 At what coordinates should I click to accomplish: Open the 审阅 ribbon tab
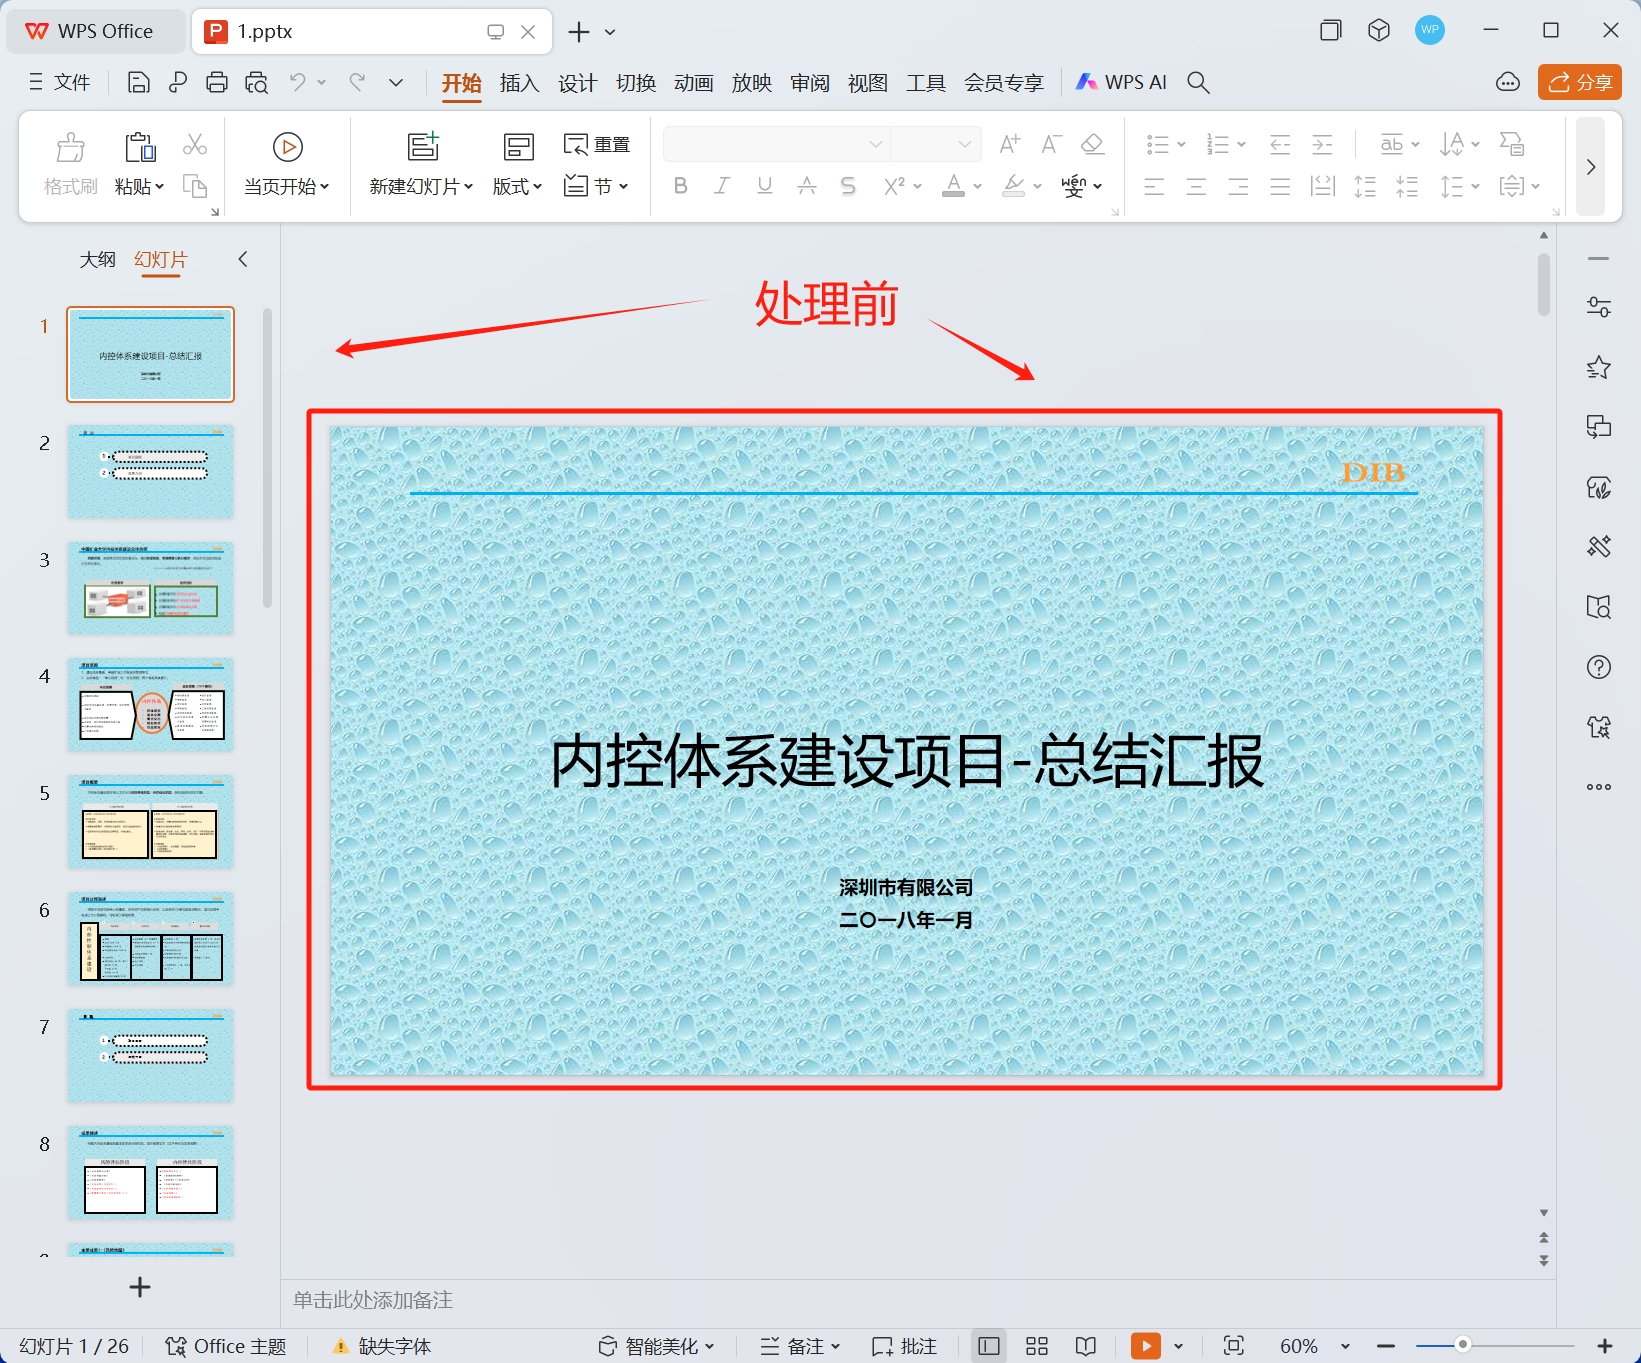pyautogui.click(x=809, y=82)
